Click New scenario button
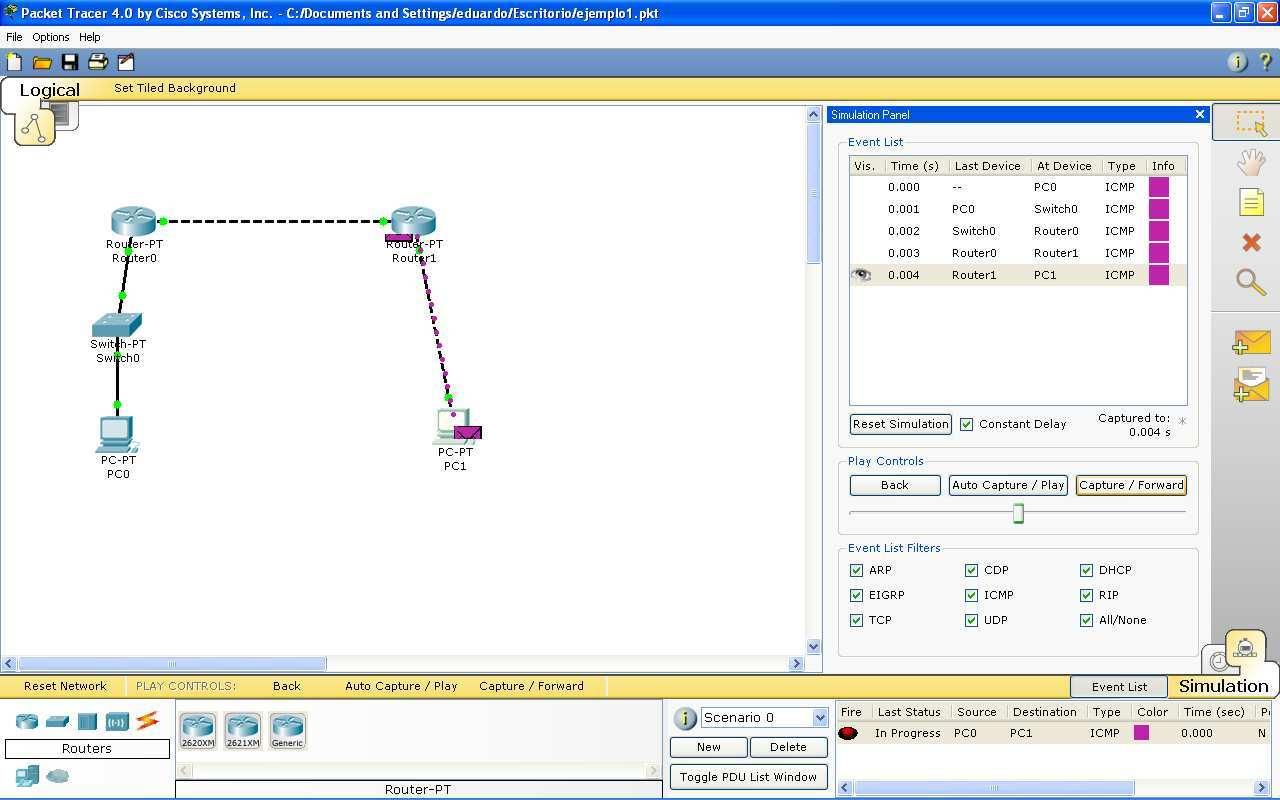 tap(708, 747)
